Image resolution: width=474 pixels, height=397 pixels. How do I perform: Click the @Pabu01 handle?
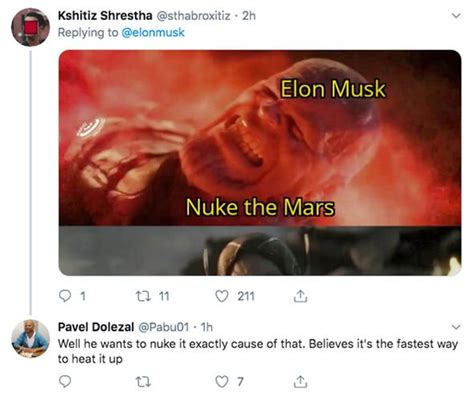pyautogui.click(x=163, y=327)
